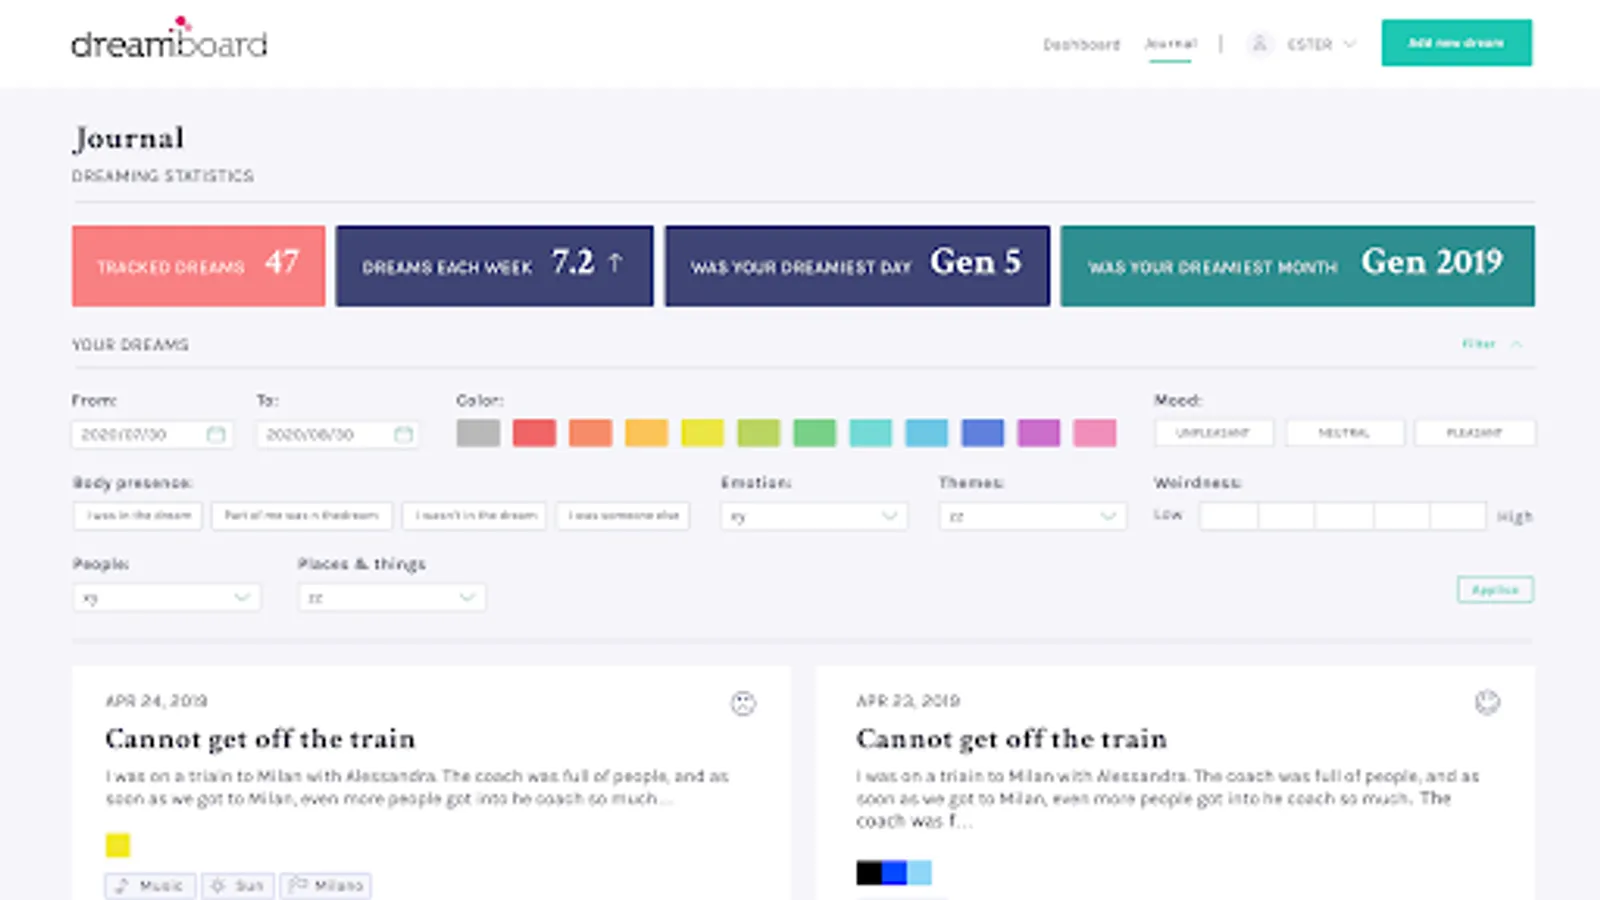Click the Milano place tag

tap(326, 886)
